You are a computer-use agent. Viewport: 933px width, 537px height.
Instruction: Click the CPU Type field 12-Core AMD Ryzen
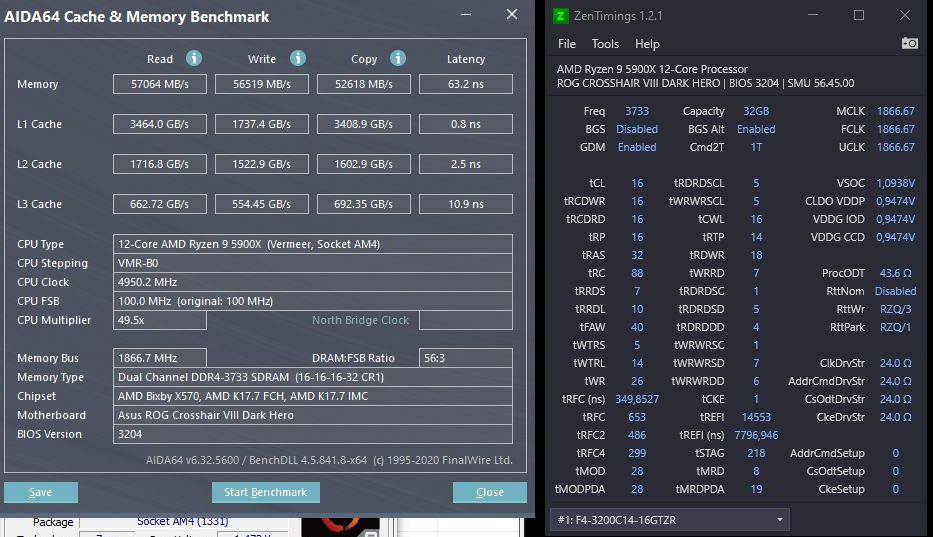point(312,244)
